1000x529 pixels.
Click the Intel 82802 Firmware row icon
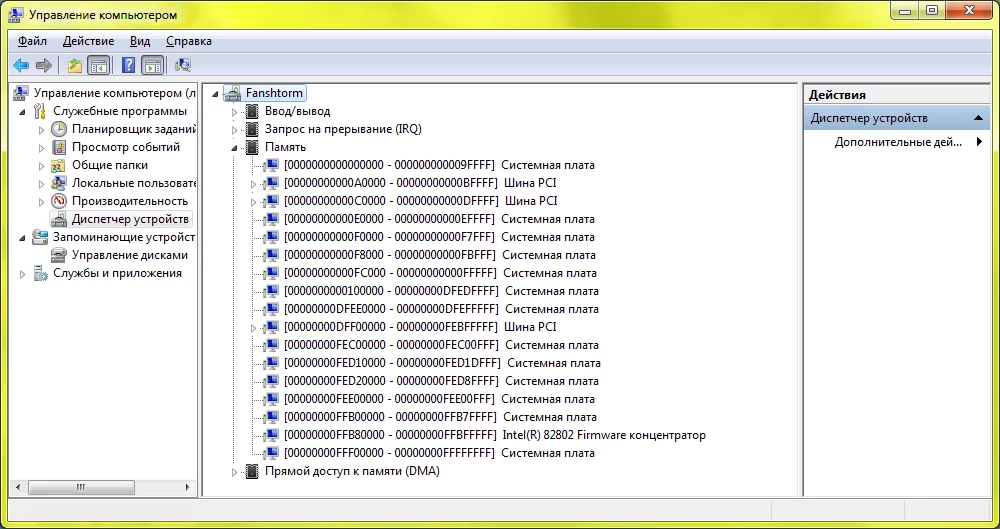click(x=272, y=435)
